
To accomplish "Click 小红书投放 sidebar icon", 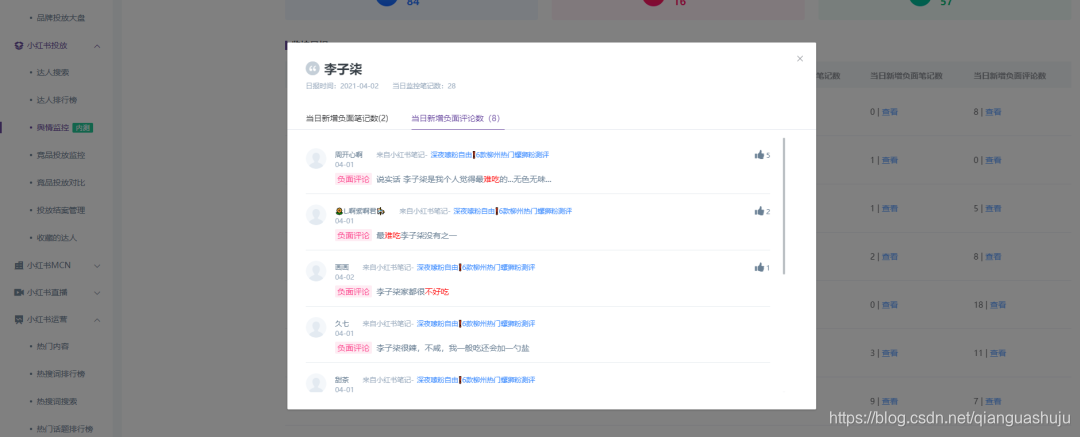I will [19, 45].
